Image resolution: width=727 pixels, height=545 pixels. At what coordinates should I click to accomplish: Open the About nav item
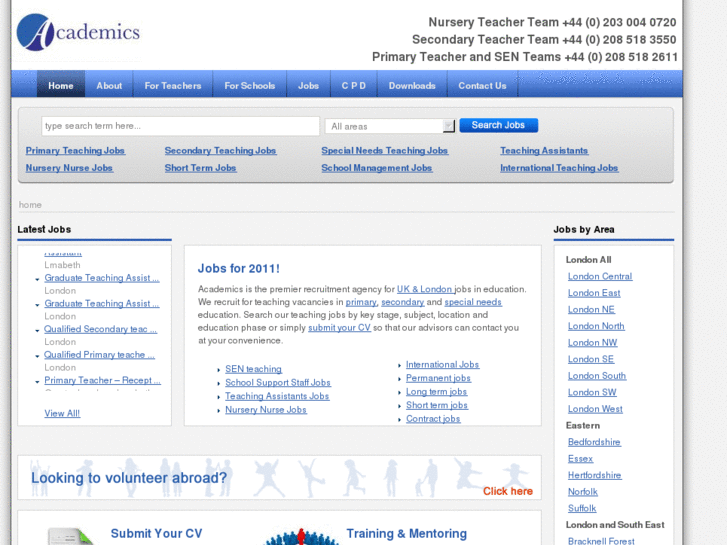(109, 86)
